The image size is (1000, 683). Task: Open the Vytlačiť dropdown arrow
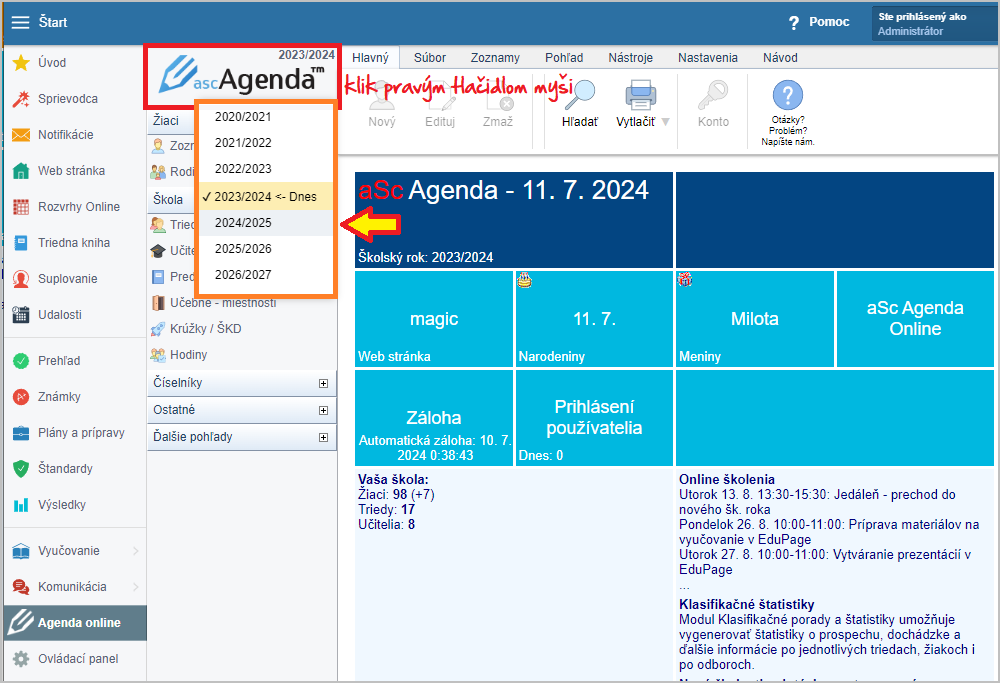pyautogui.click(x=666, y=122)
